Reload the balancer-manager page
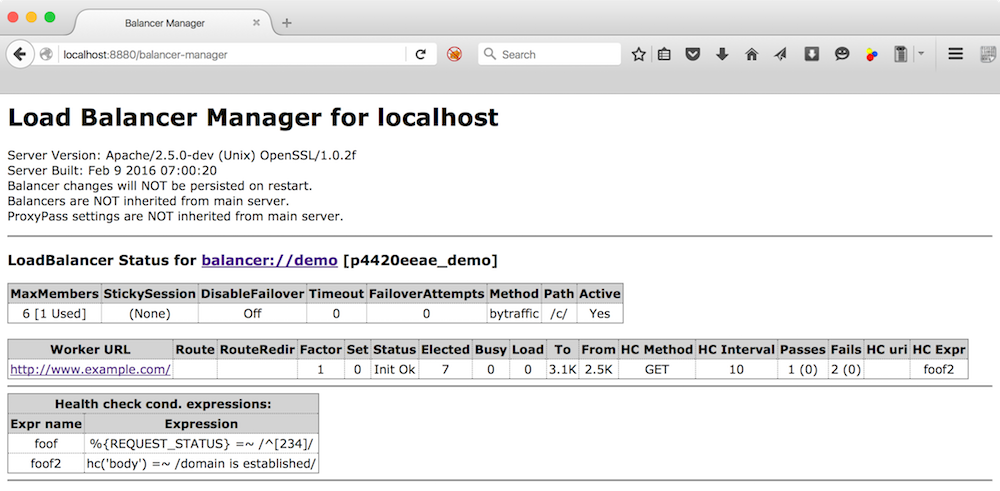The width and height of the screenshot is (1000, 491). (421, 54)
